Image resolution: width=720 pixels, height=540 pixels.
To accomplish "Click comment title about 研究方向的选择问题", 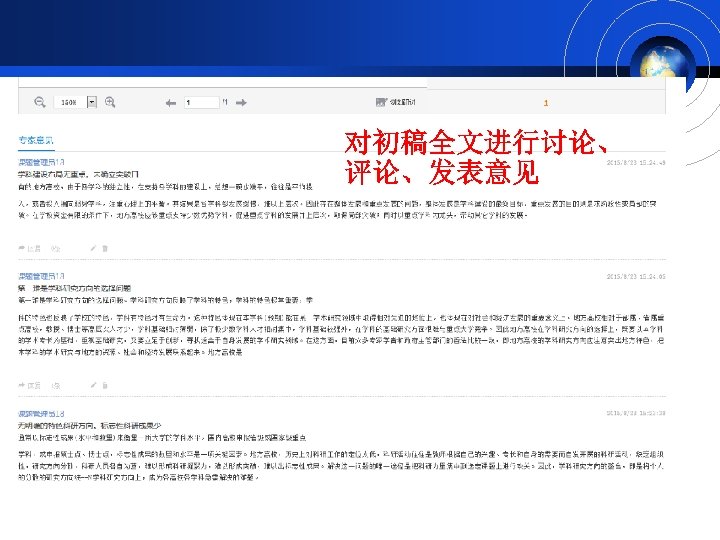I will click(x=75, y=288).
